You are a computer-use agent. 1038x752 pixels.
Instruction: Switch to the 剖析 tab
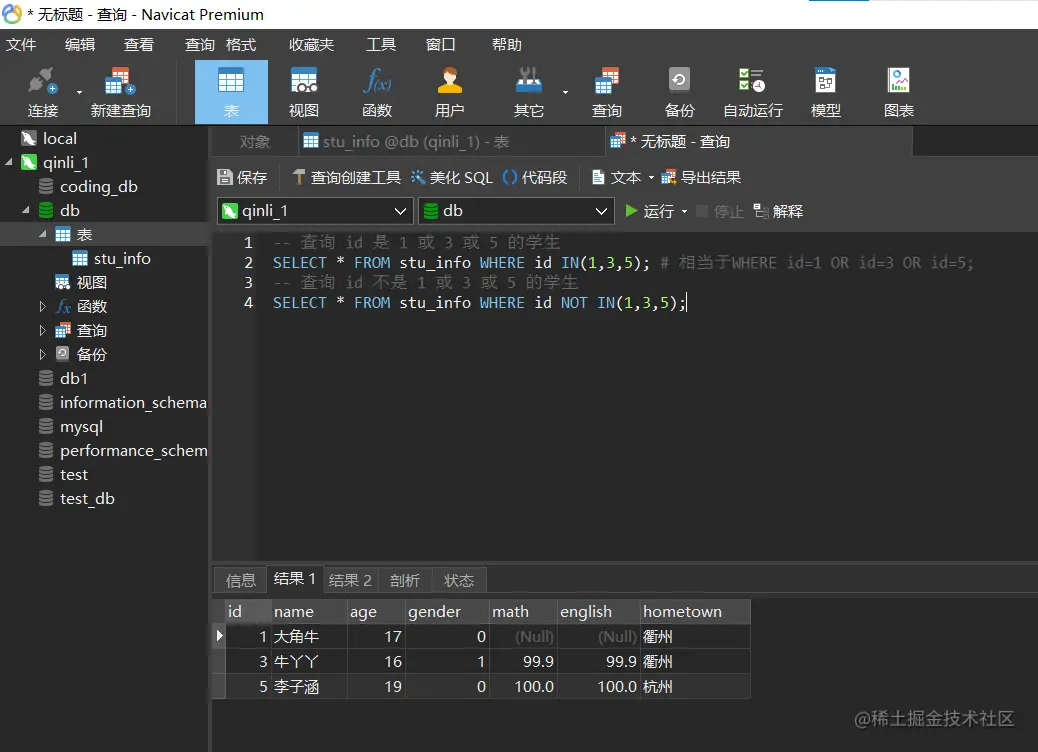[404, 581]
